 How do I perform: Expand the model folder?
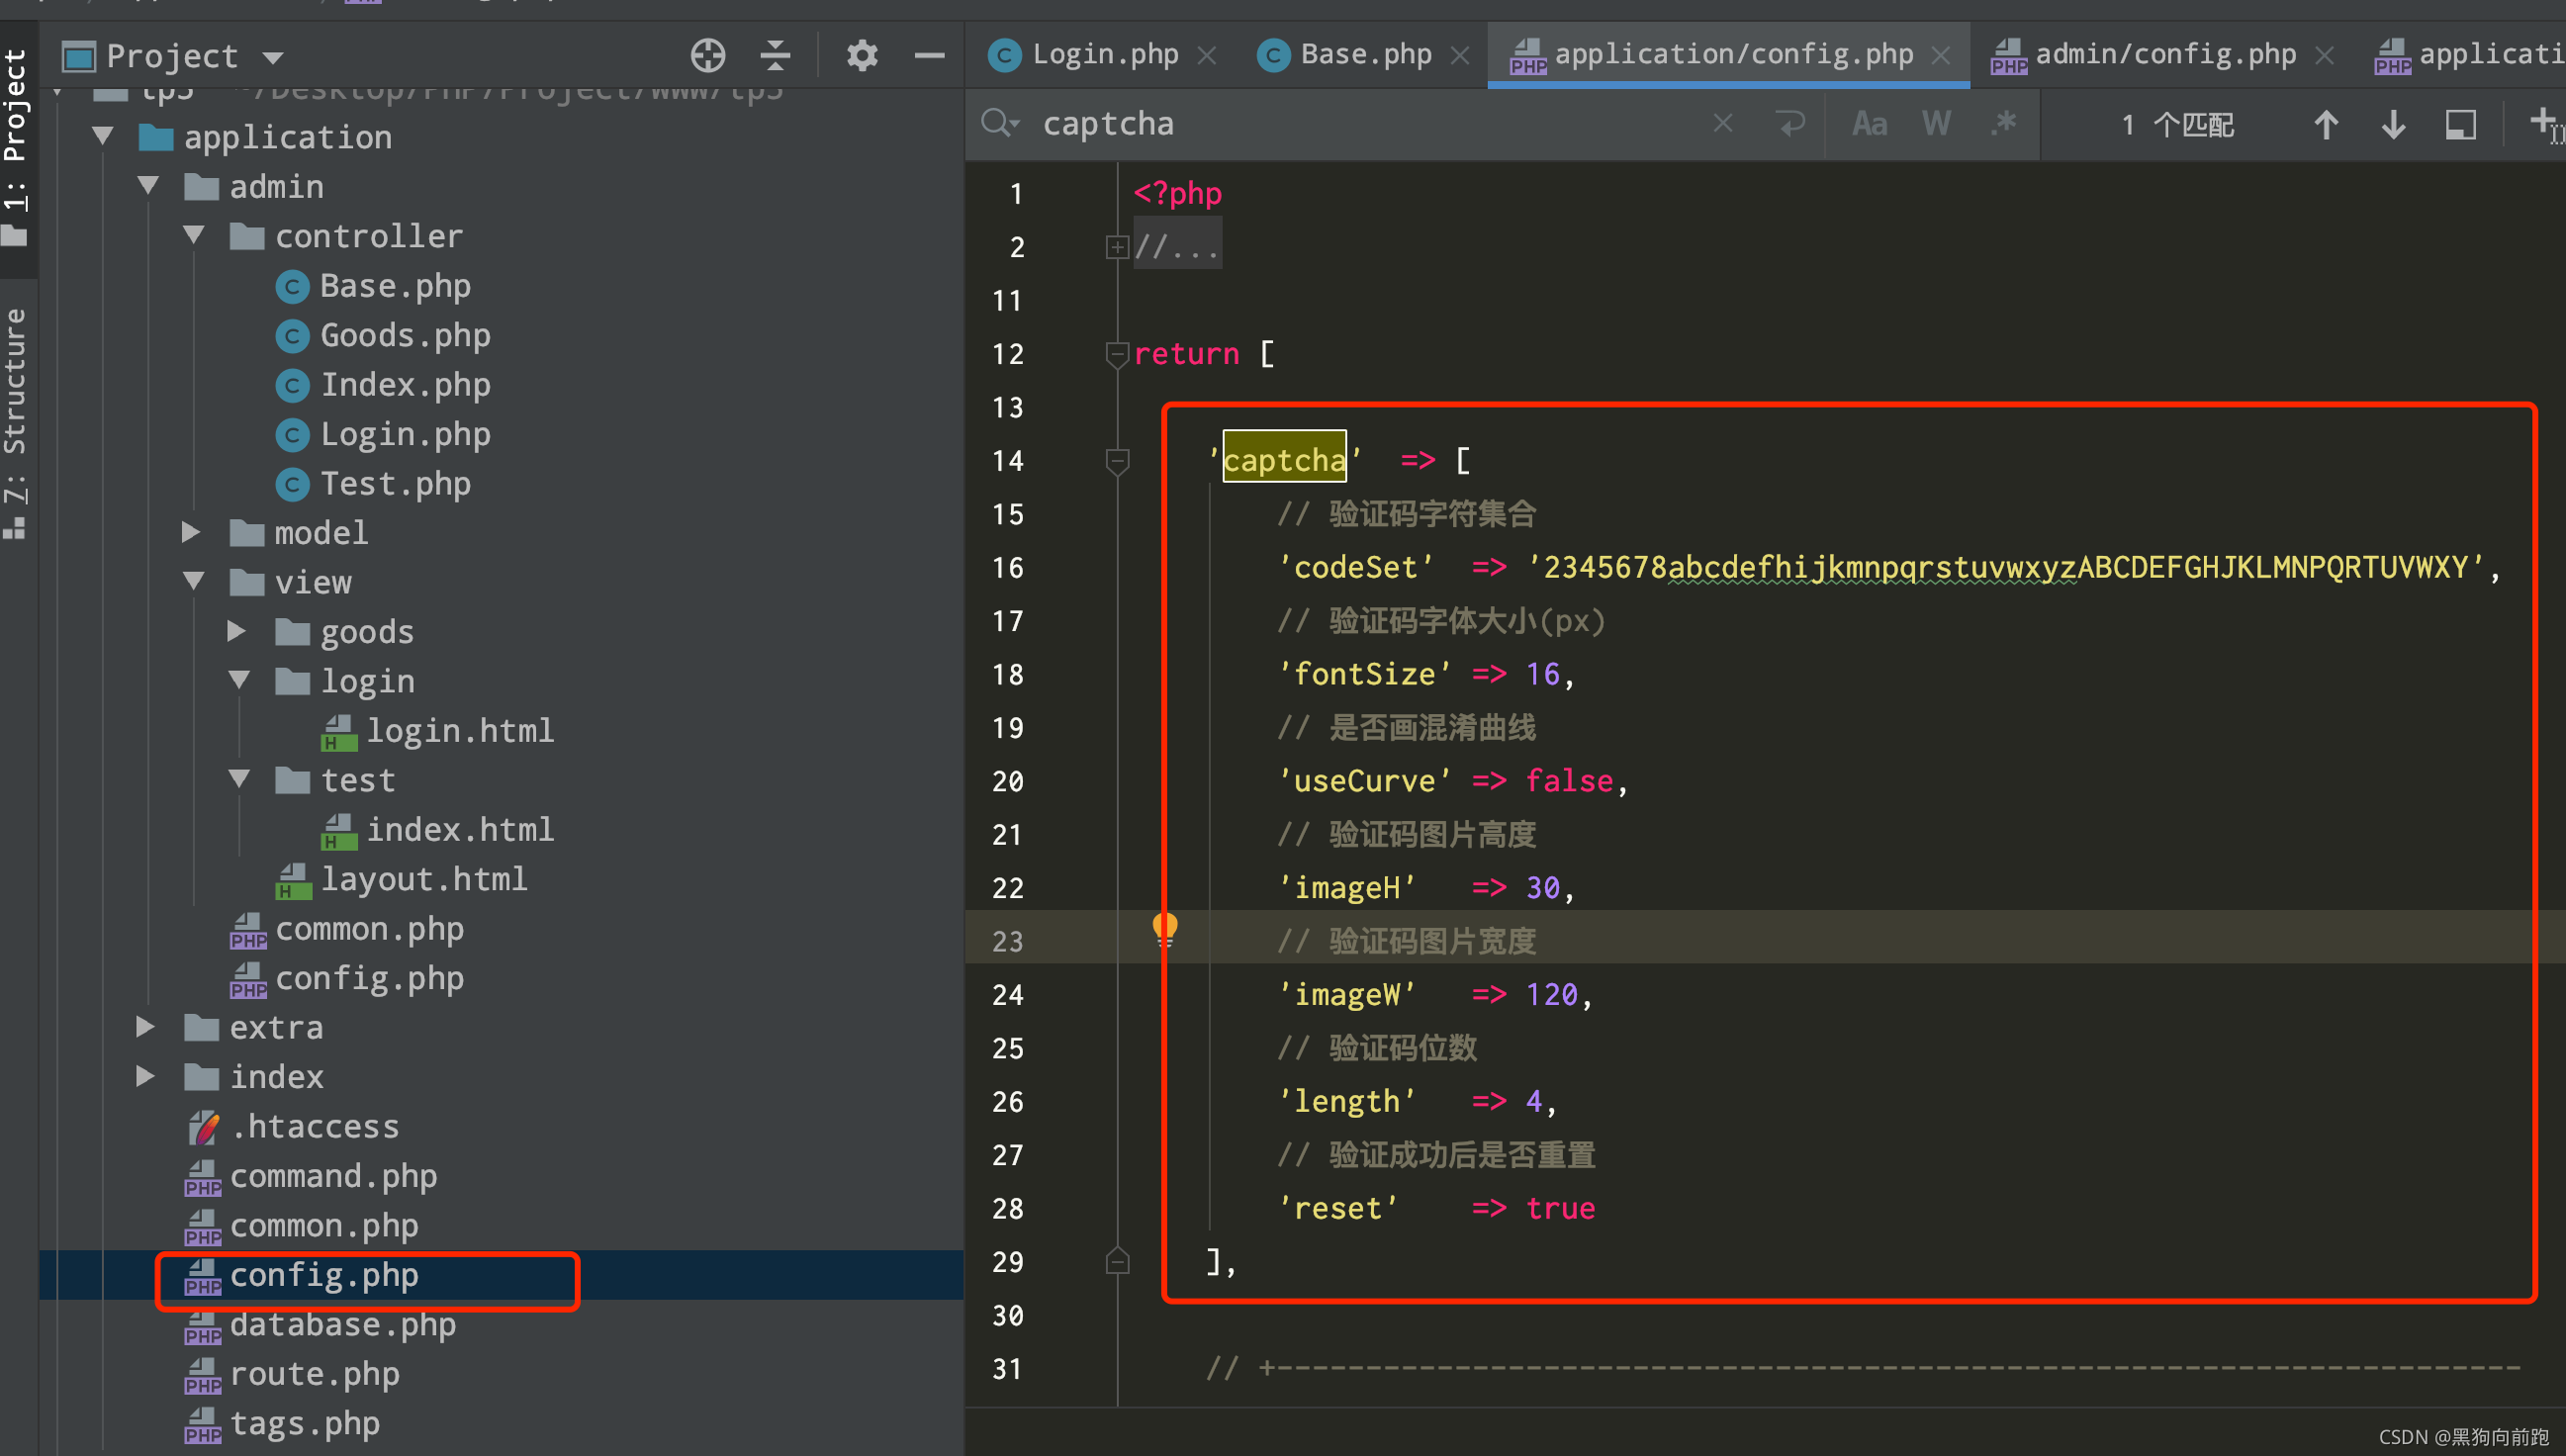click(x=190, y=532)
